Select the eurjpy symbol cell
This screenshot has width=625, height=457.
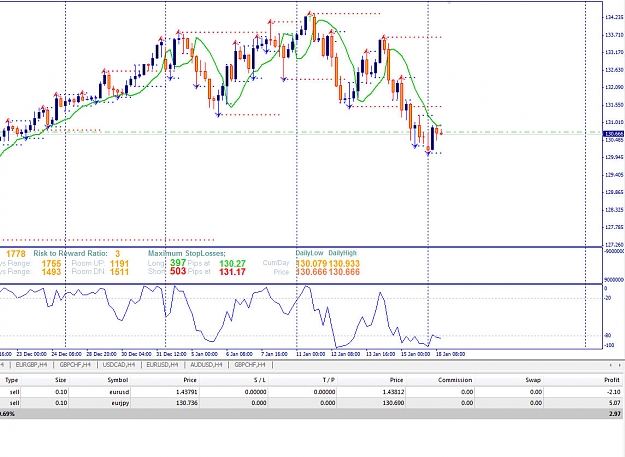[120, 403]
